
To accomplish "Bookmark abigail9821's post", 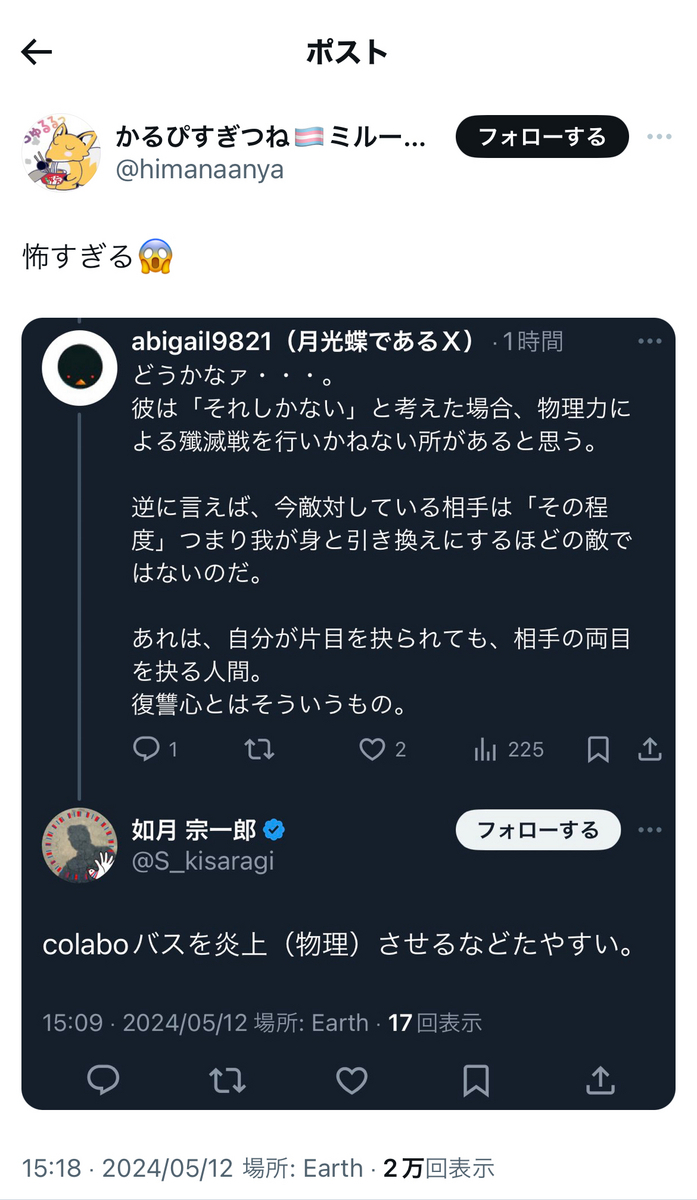I will tap(598, 749).
